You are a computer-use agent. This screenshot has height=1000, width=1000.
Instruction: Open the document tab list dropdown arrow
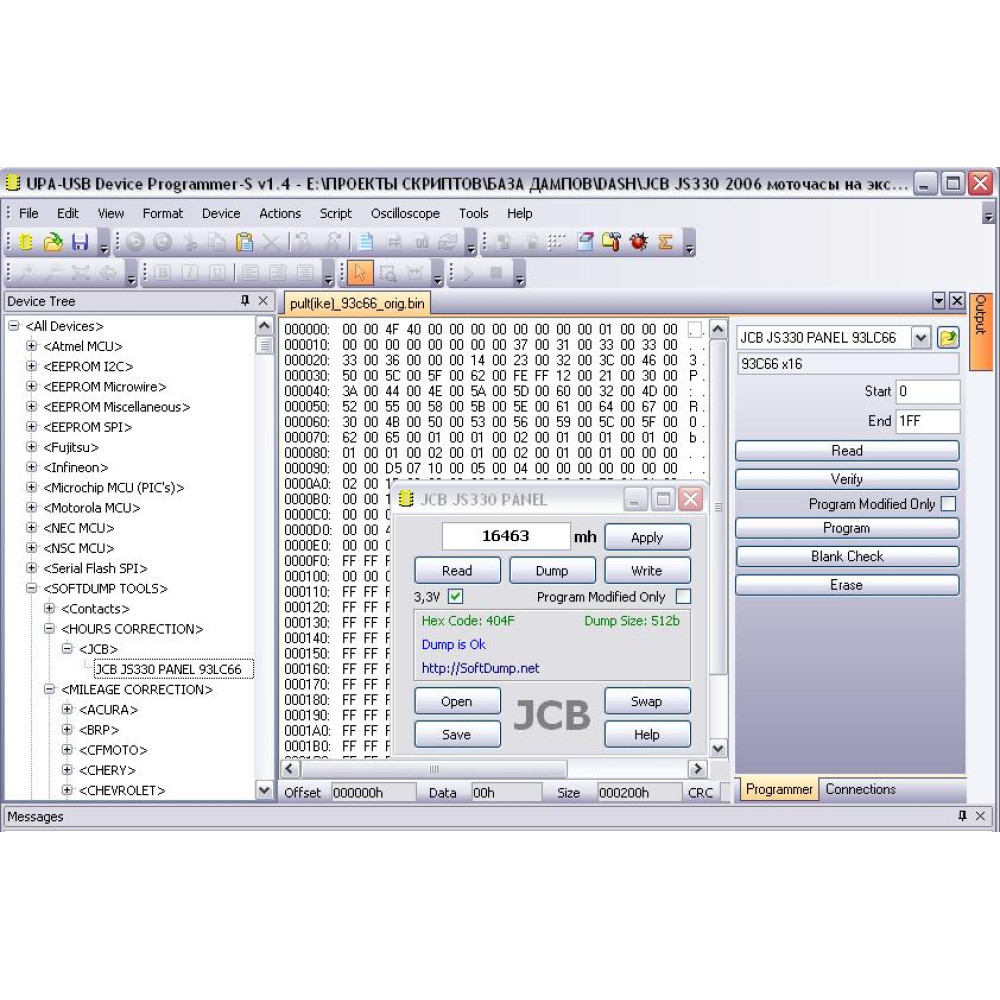[x=938, y=300]
